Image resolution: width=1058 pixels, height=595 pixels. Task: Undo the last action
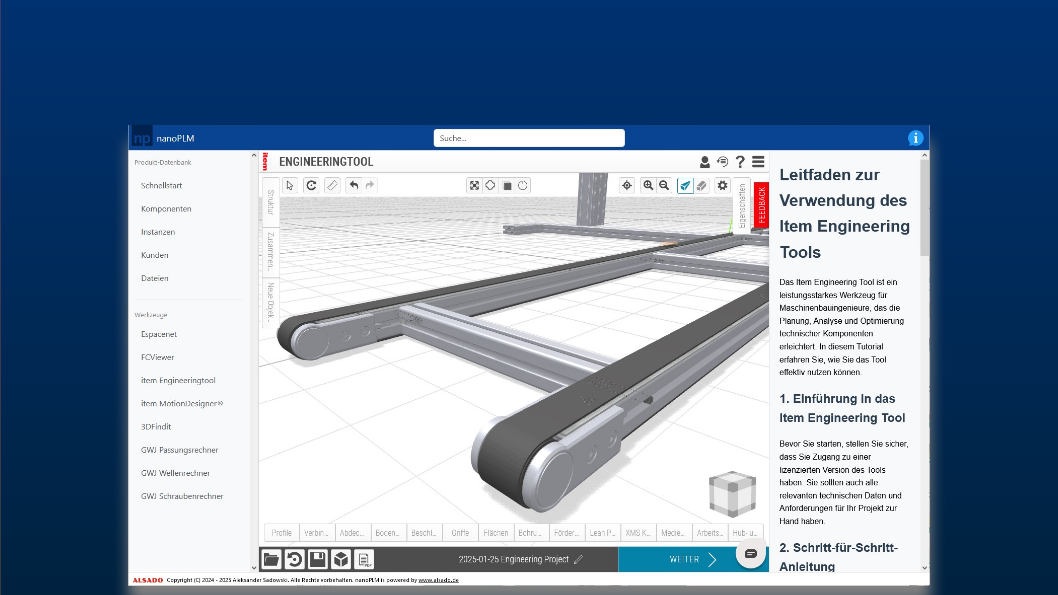click(354, 185)
